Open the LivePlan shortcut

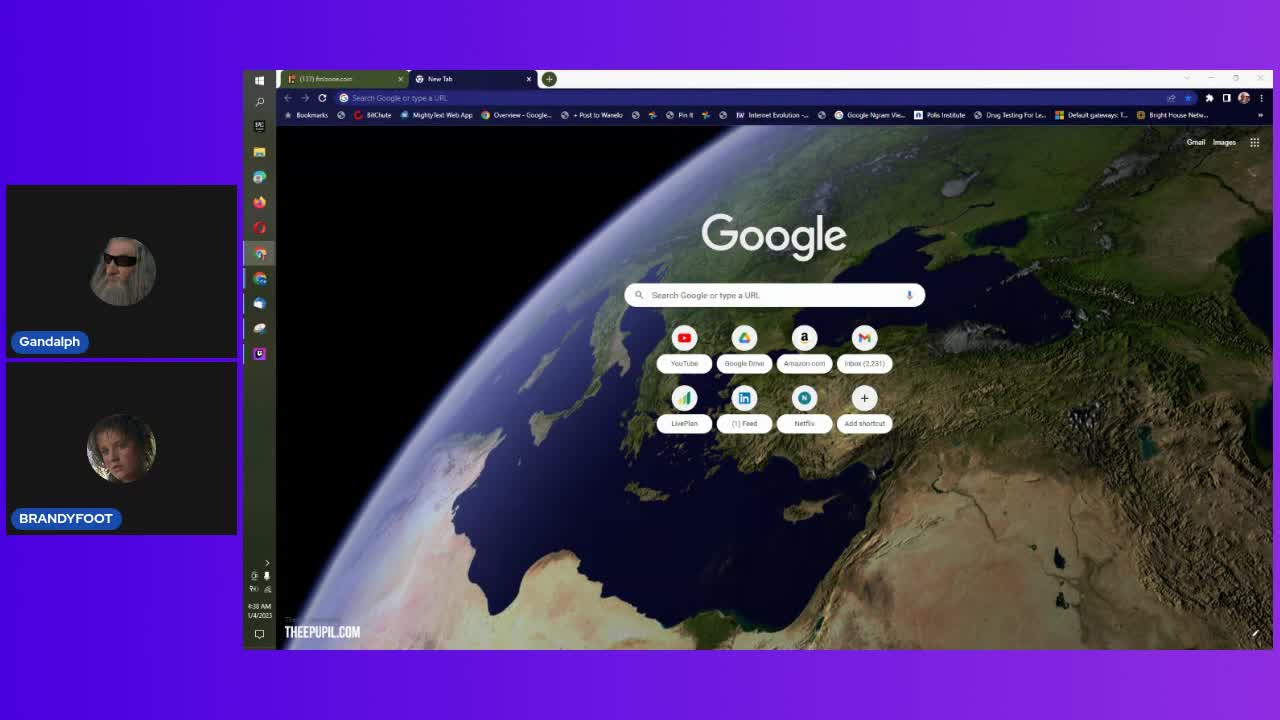pos(684,408)
